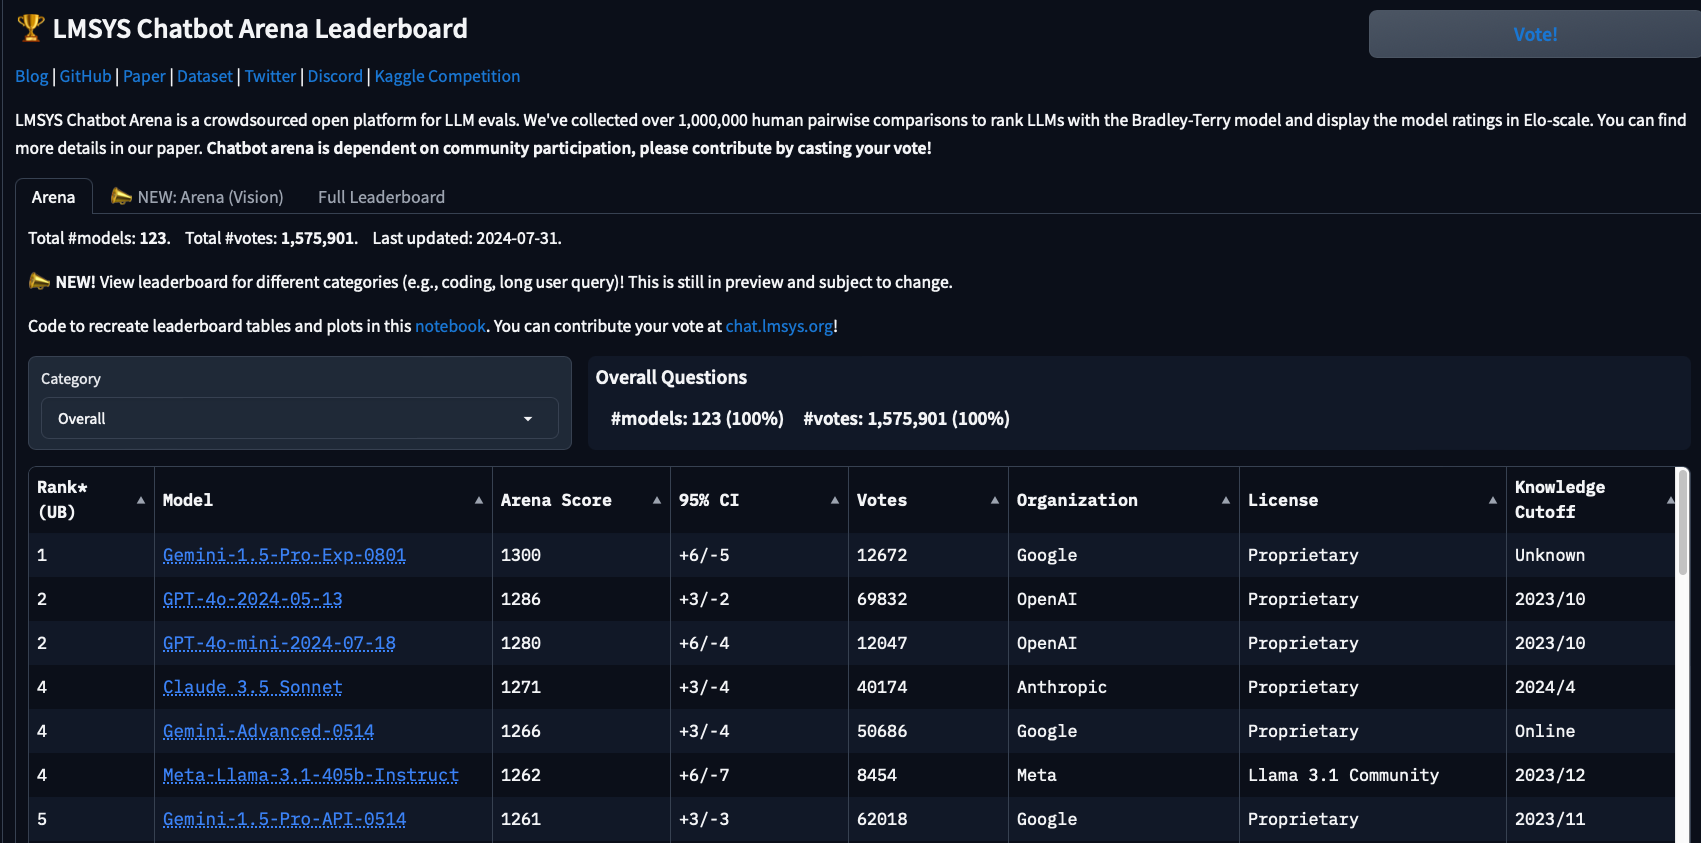This screenshot has height=843, width=1701.
Task: Select votes cell 69832
Action: [x=928, y=599]
